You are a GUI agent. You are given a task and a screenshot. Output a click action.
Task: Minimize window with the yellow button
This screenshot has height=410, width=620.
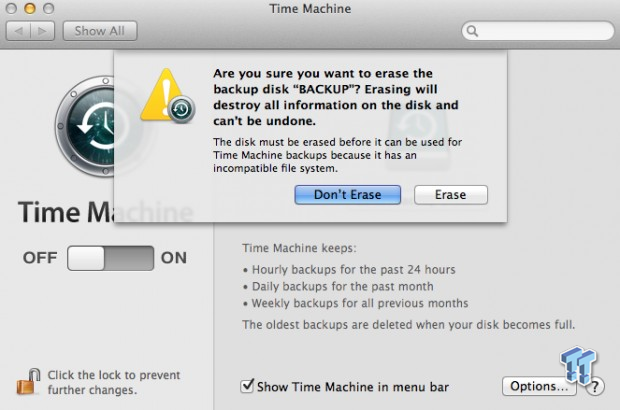click(30, 9)
